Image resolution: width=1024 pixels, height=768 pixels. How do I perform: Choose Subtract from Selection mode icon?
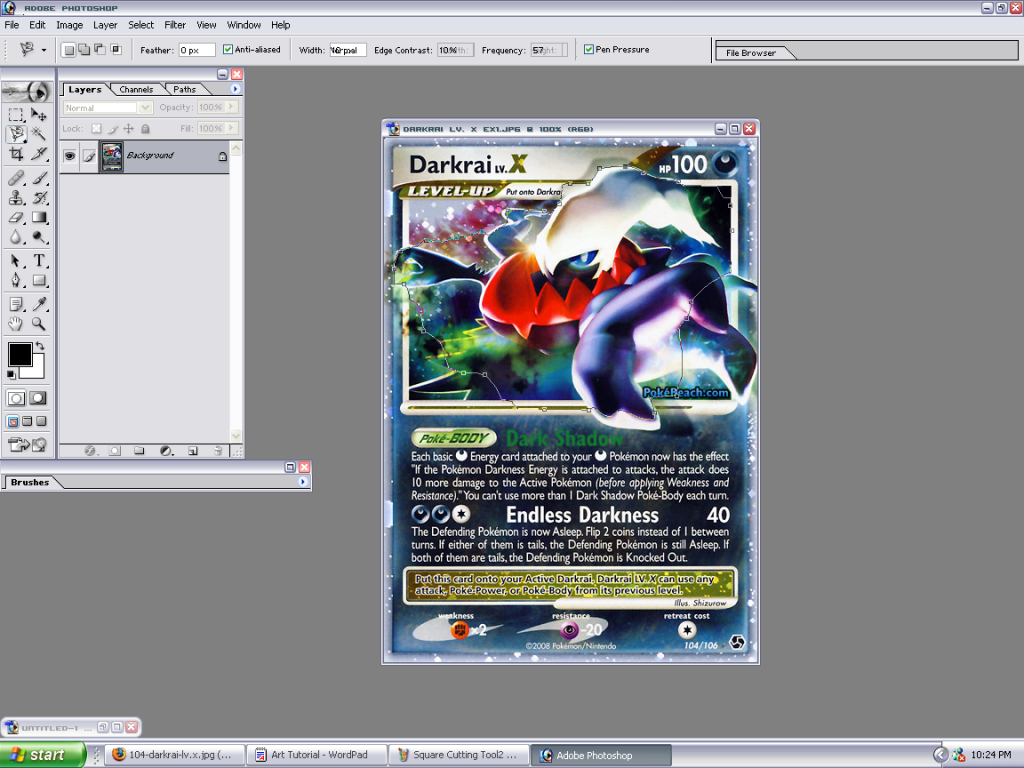click(100, 50)
